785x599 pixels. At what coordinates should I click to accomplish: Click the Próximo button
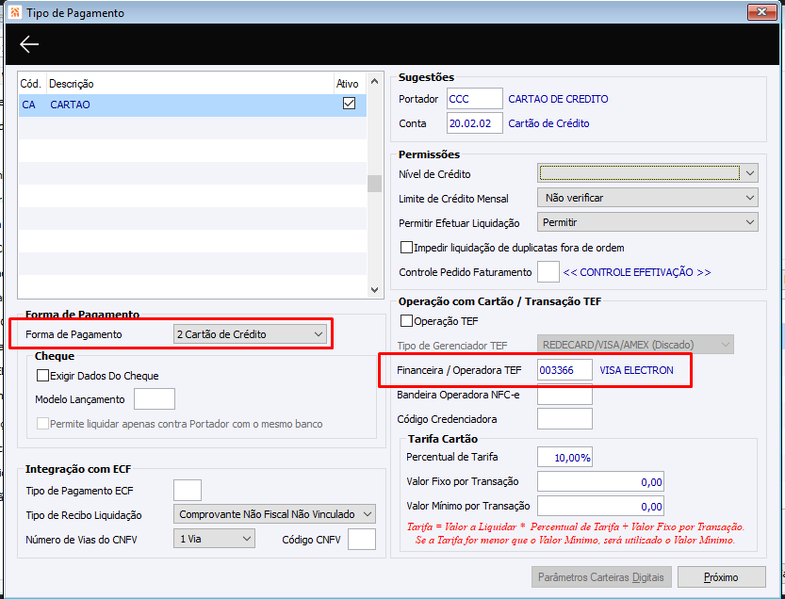click(x=721, y=577)
